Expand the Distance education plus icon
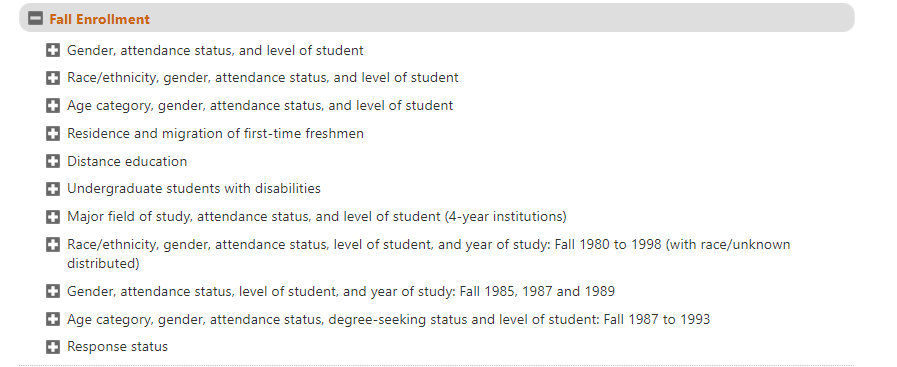The image size is (897, 367). 53,161
